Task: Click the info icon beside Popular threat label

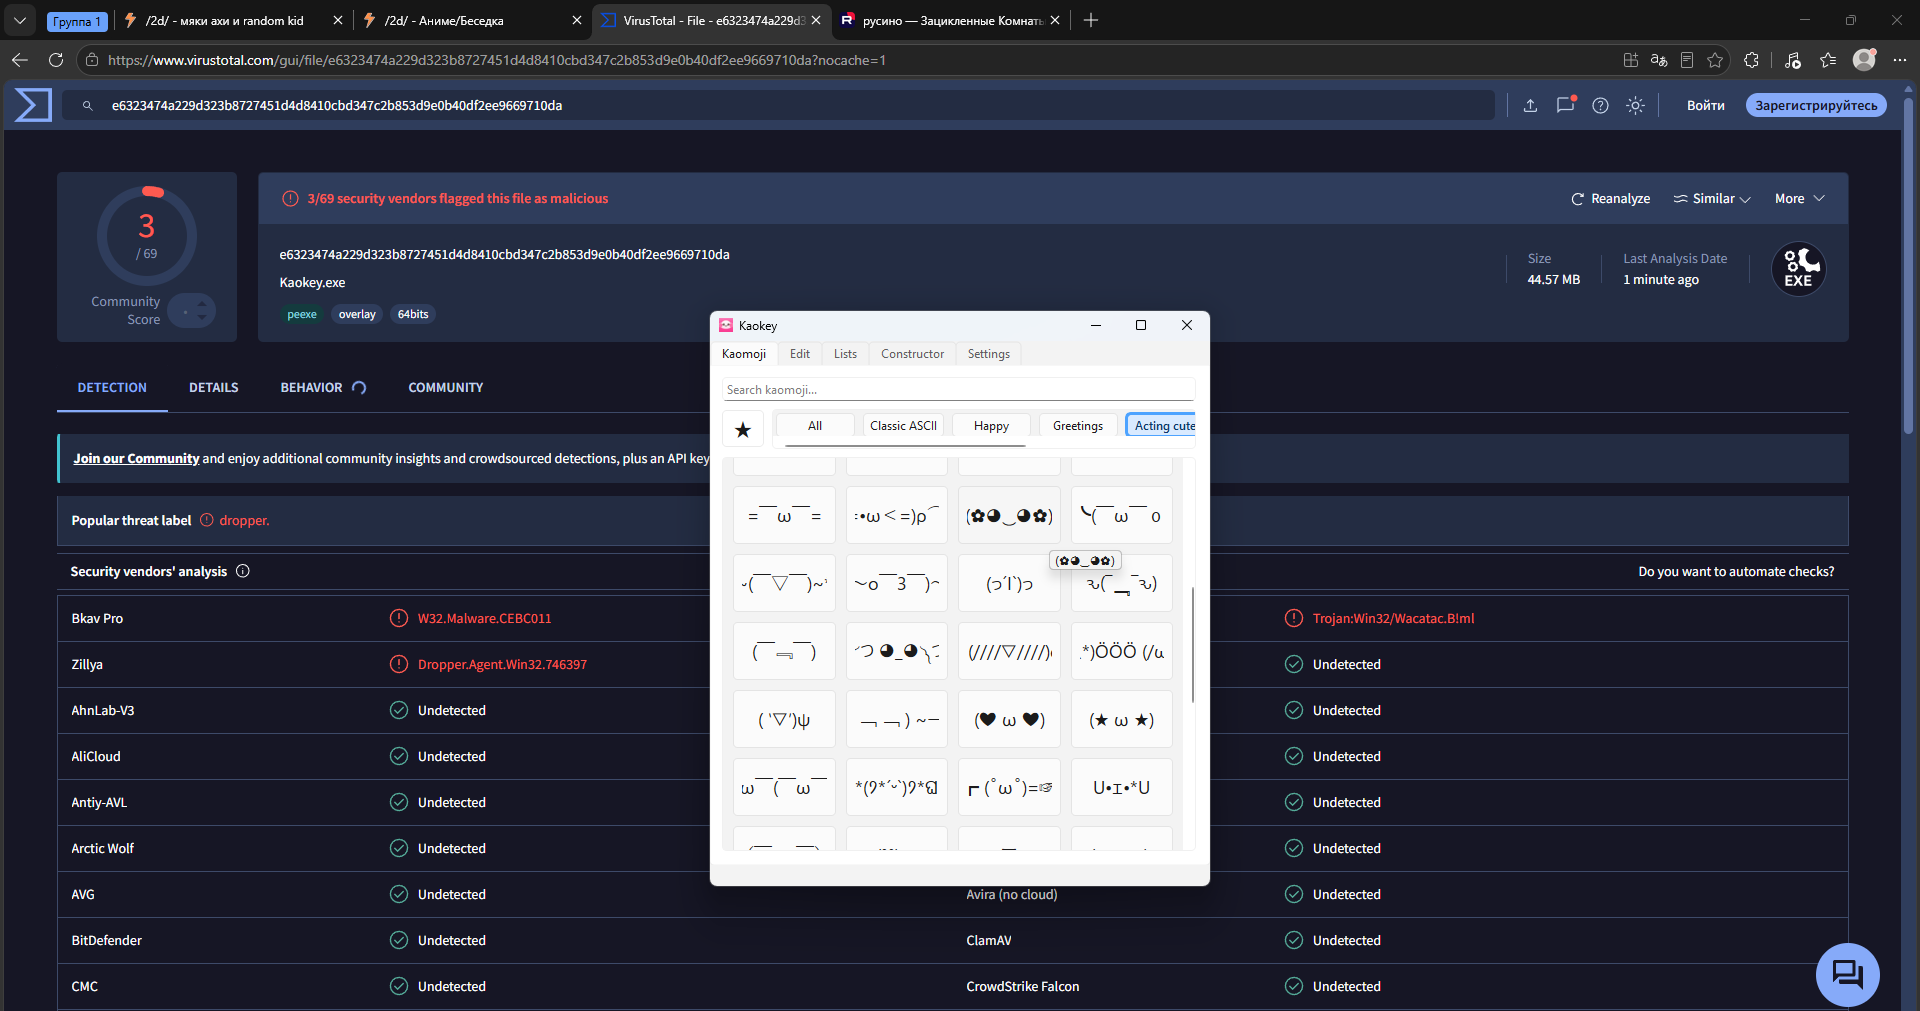Action: (x=207, y=520)
